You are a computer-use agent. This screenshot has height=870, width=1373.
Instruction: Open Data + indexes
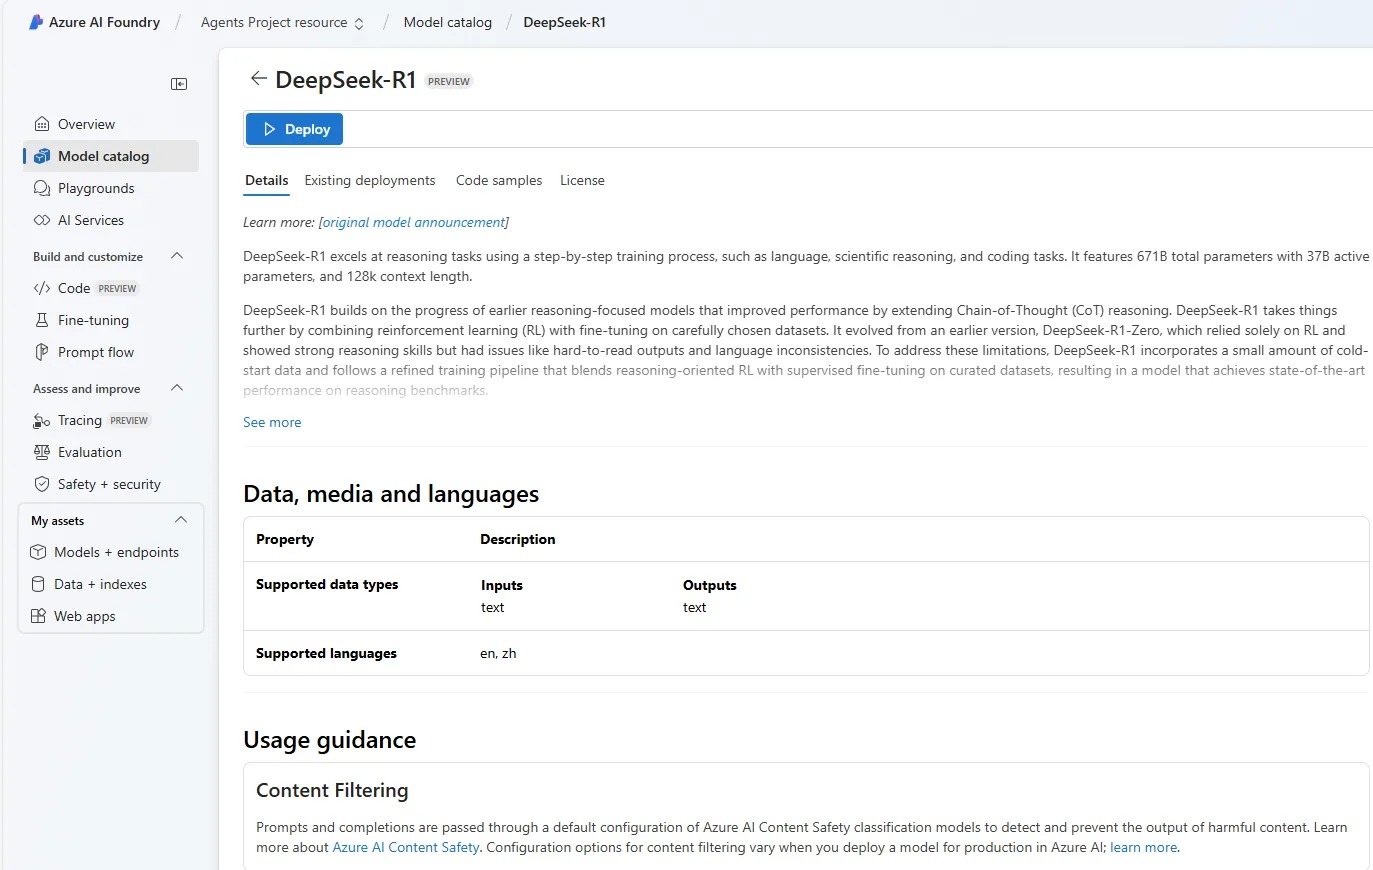(102, 584)
